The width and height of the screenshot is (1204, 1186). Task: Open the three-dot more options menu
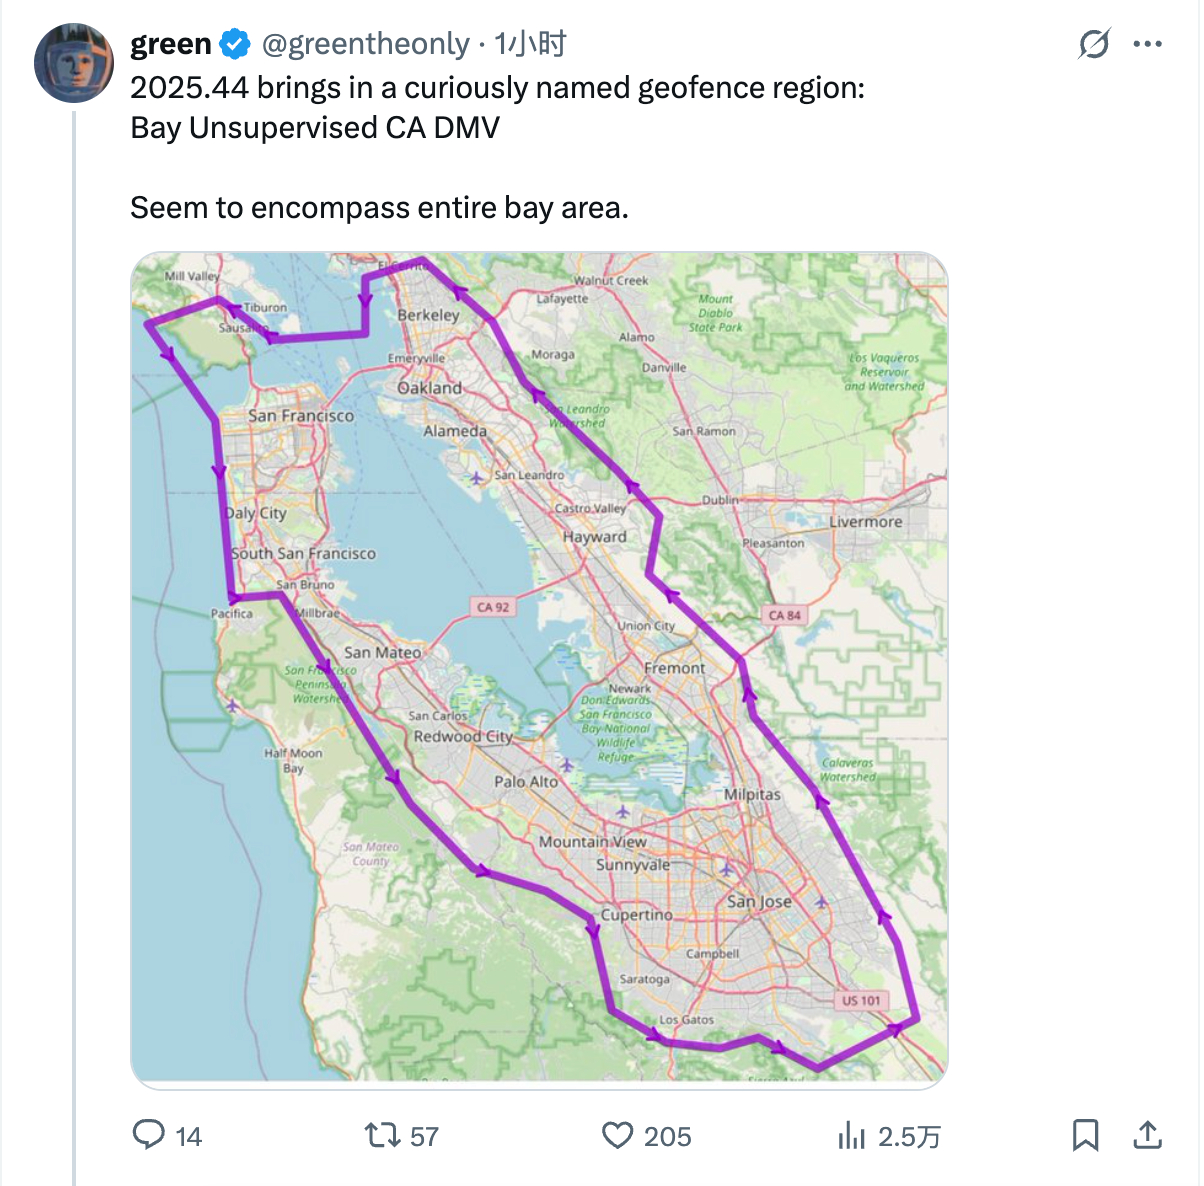[x=1147, y=44]
